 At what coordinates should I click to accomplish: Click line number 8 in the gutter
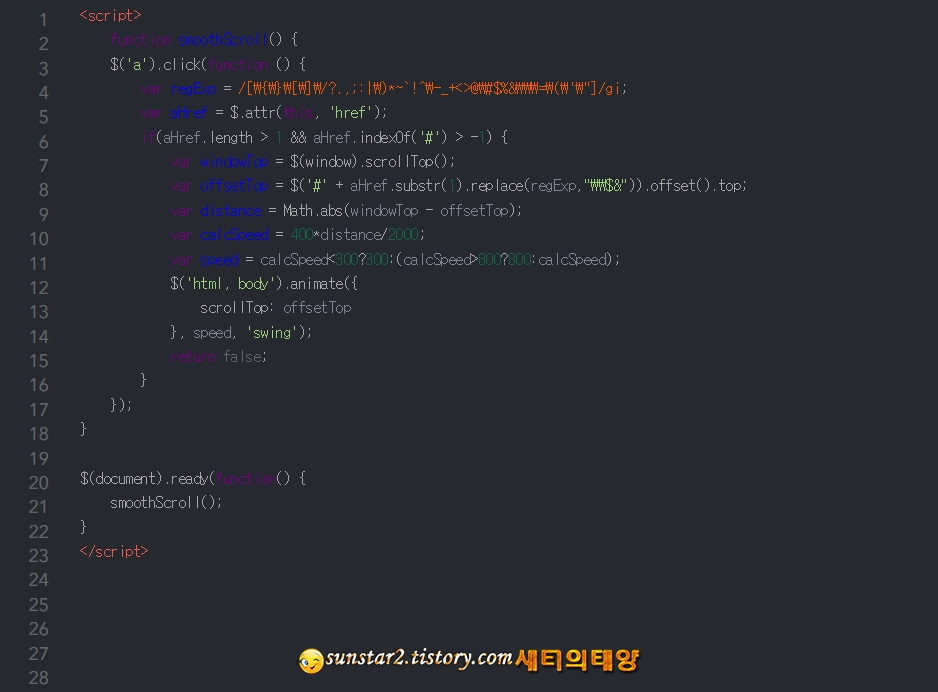43,190
